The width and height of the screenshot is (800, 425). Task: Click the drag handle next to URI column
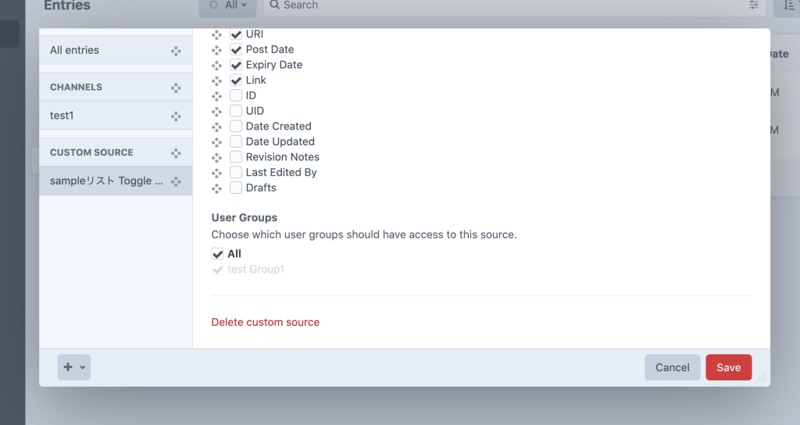click(217, 35)
